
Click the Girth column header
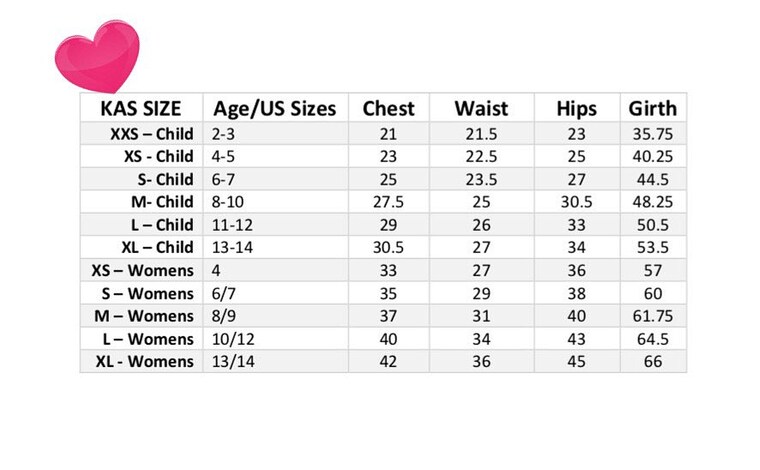point(653,109)
